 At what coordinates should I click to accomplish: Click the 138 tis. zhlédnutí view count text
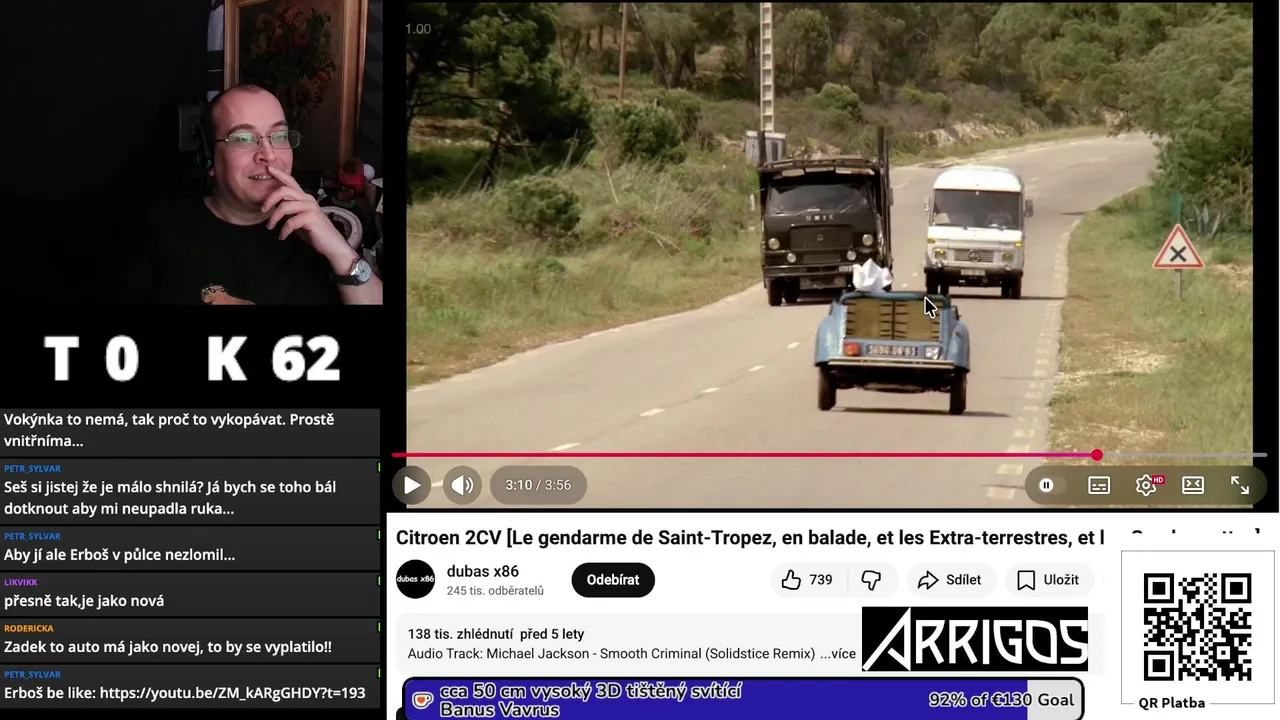(460, 634)
